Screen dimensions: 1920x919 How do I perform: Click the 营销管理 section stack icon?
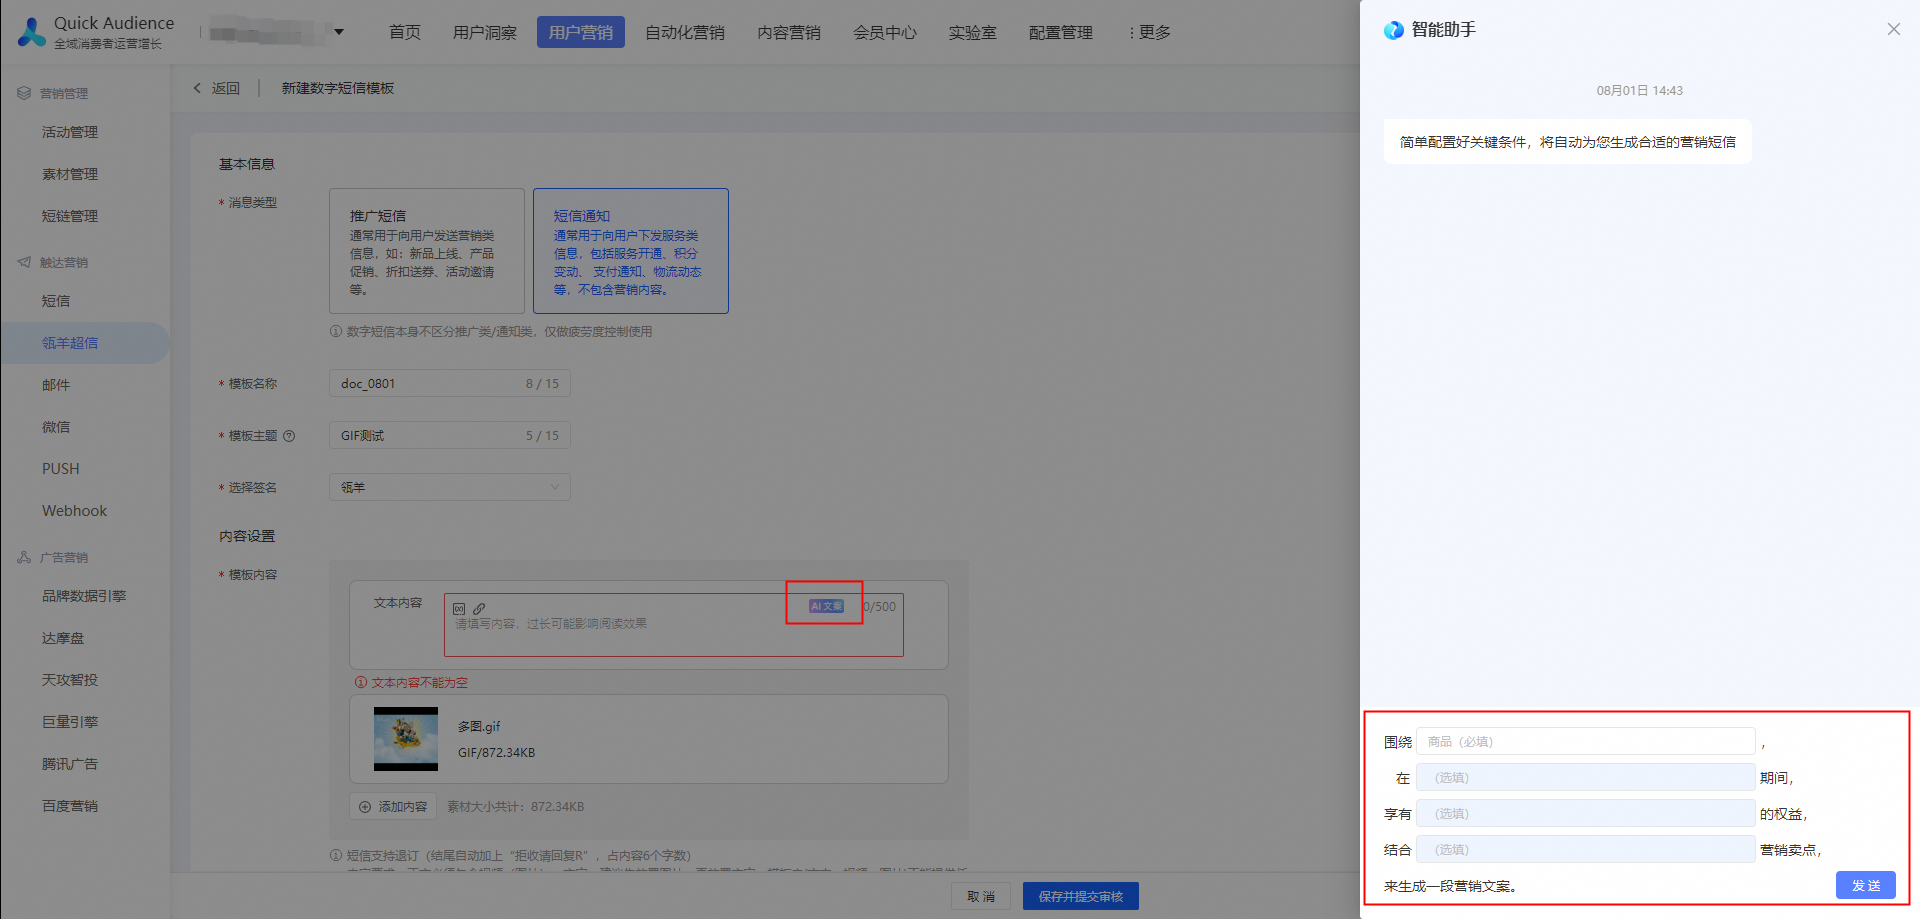[24, 93]
